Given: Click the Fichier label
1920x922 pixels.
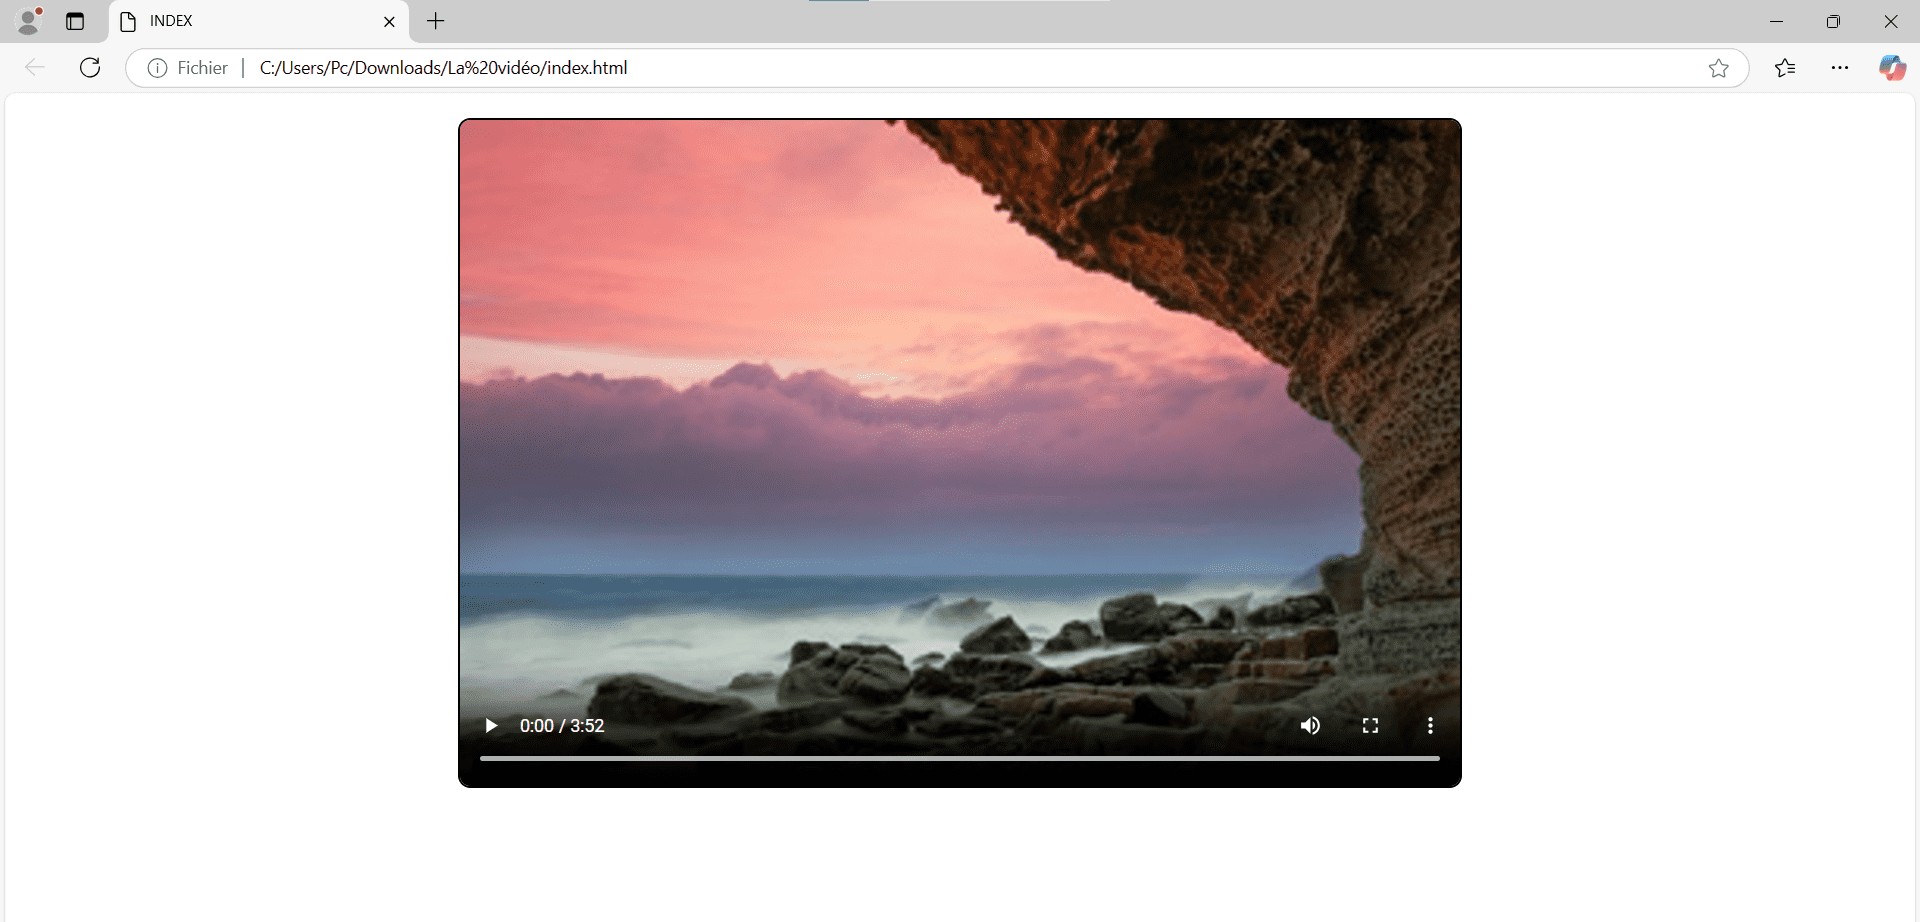Looking at the screenshot, I should (202, 68).
